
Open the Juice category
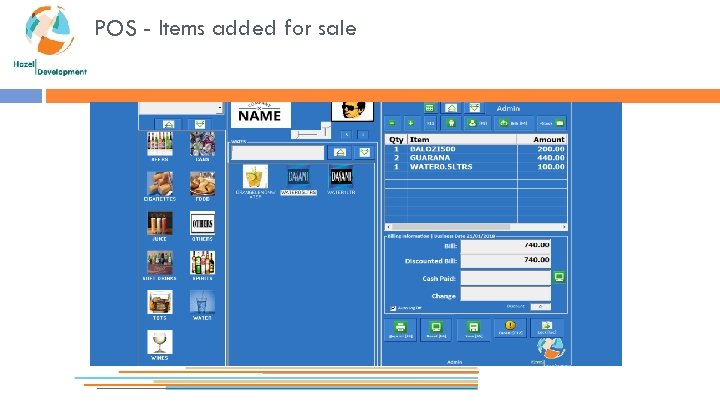160,226
